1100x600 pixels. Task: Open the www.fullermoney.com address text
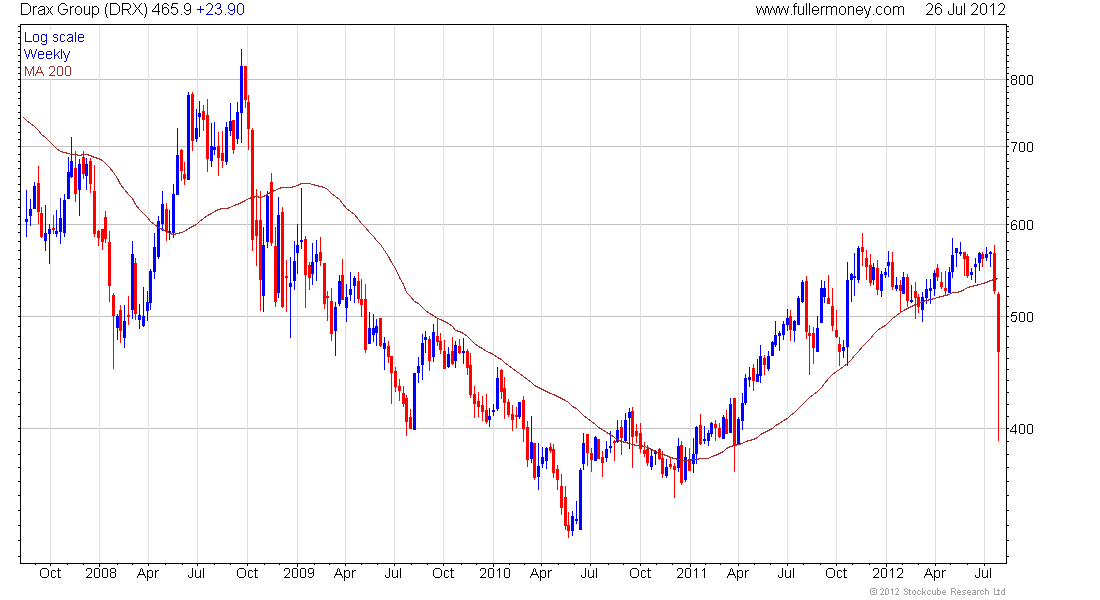[830, 10]
